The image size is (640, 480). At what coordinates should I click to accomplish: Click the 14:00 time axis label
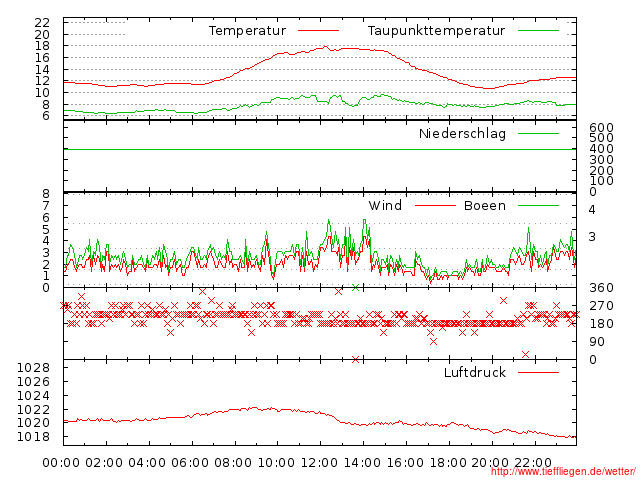pyautogui.click(x=362, y=463)
